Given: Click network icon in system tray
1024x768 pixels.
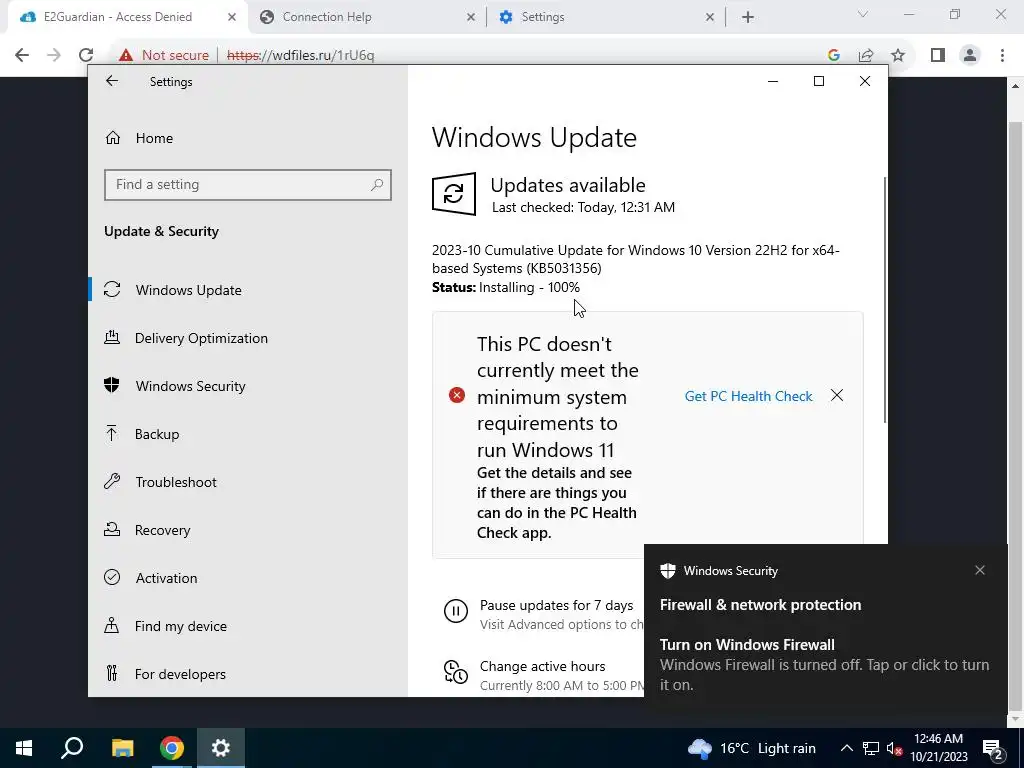Looking at the screenshot, I should [x=871, y=748].
